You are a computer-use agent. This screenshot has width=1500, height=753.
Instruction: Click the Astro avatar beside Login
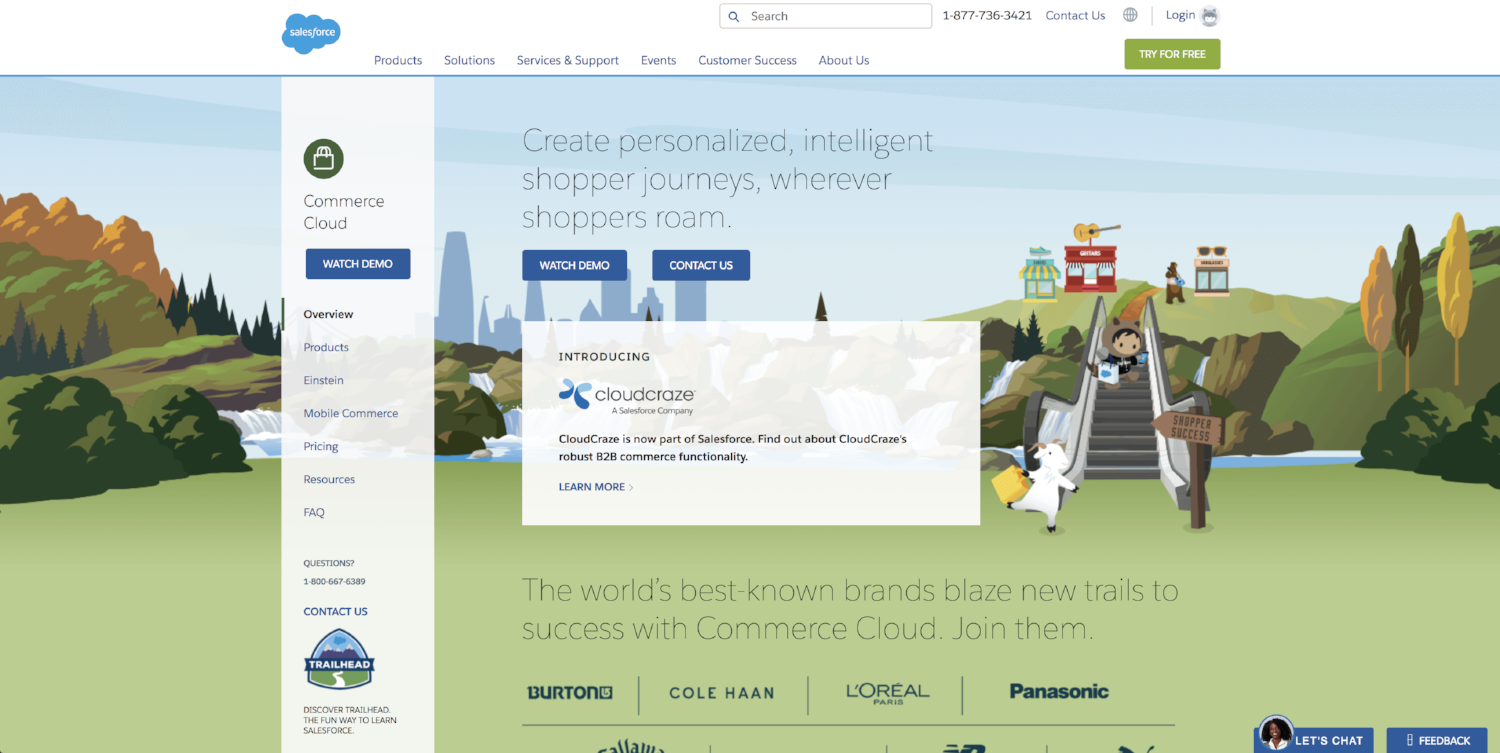(x=1210, y=16)
